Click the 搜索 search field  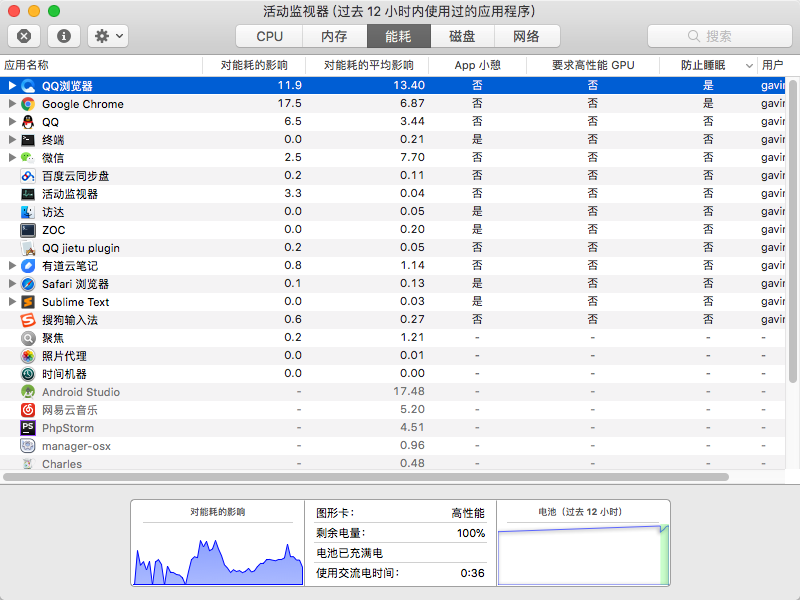coord(719,36)
